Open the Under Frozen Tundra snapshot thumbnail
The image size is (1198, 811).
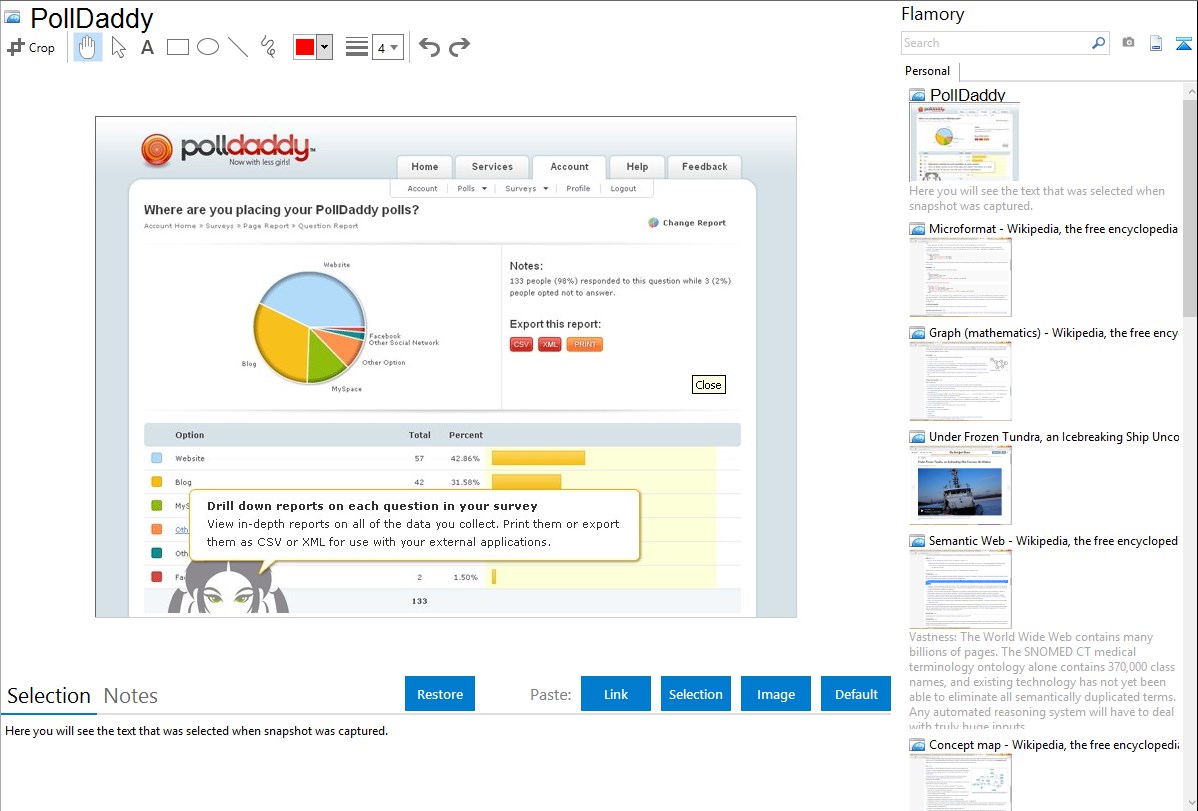[960, 485]
